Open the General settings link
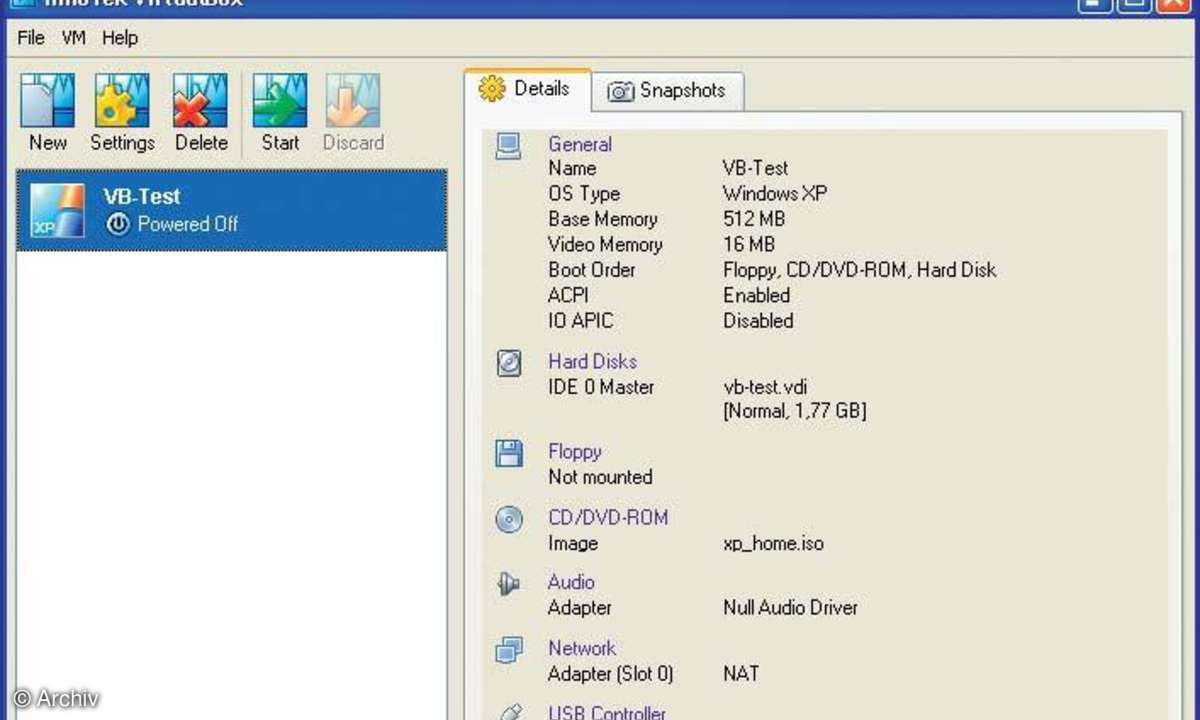Viewport: 1200px width, 720px height. (580, 144)
